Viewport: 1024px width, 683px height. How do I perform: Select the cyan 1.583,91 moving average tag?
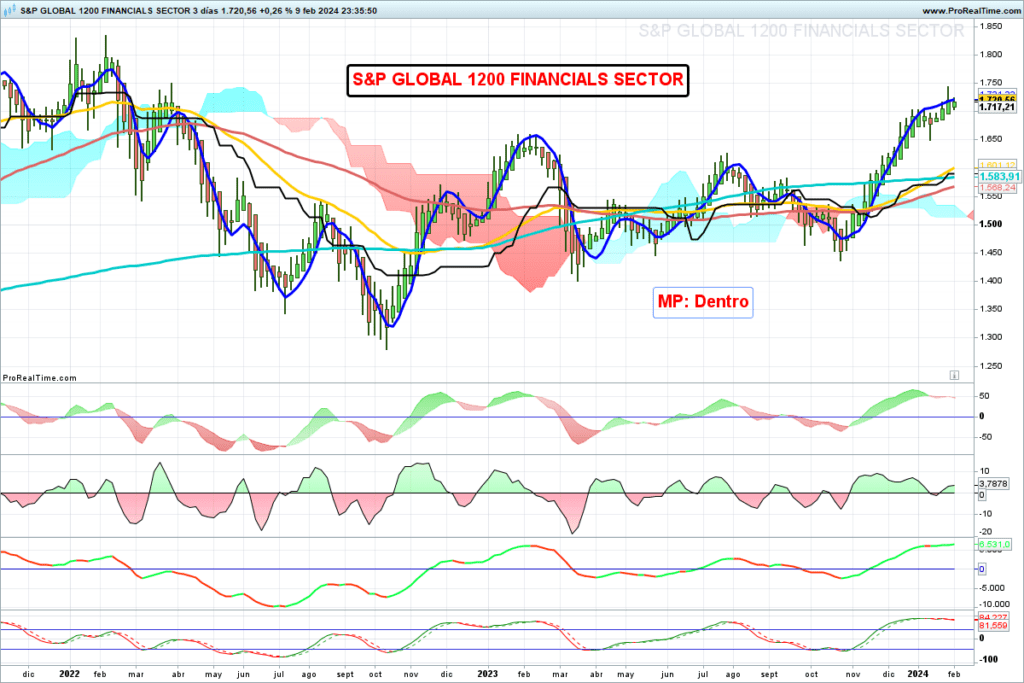click(999, 176)
